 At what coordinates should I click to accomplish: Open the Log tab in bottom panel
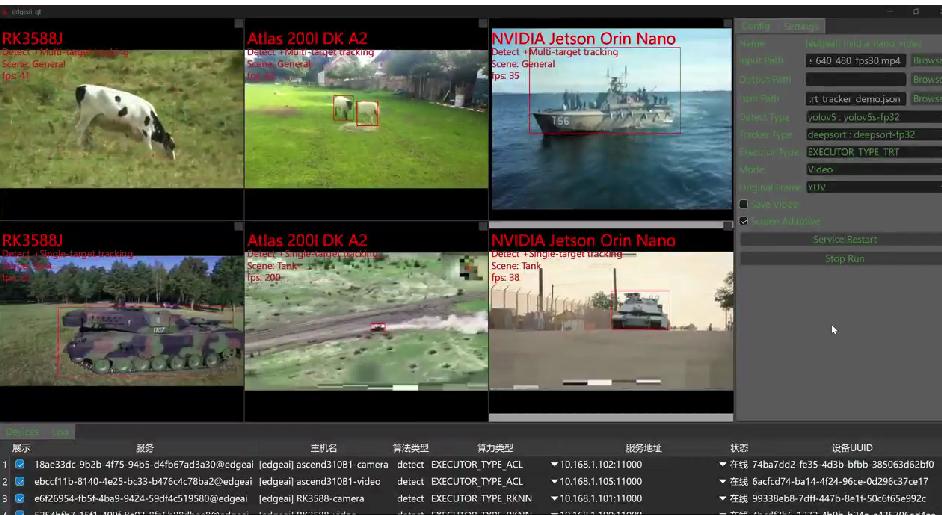[x=62, y=432]
